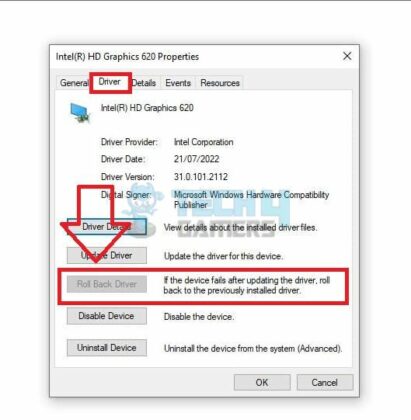This screenshot has height=420, width=411.
Task: Select the Driver tab
Action: pyautogui.click(x=109, y=82)
